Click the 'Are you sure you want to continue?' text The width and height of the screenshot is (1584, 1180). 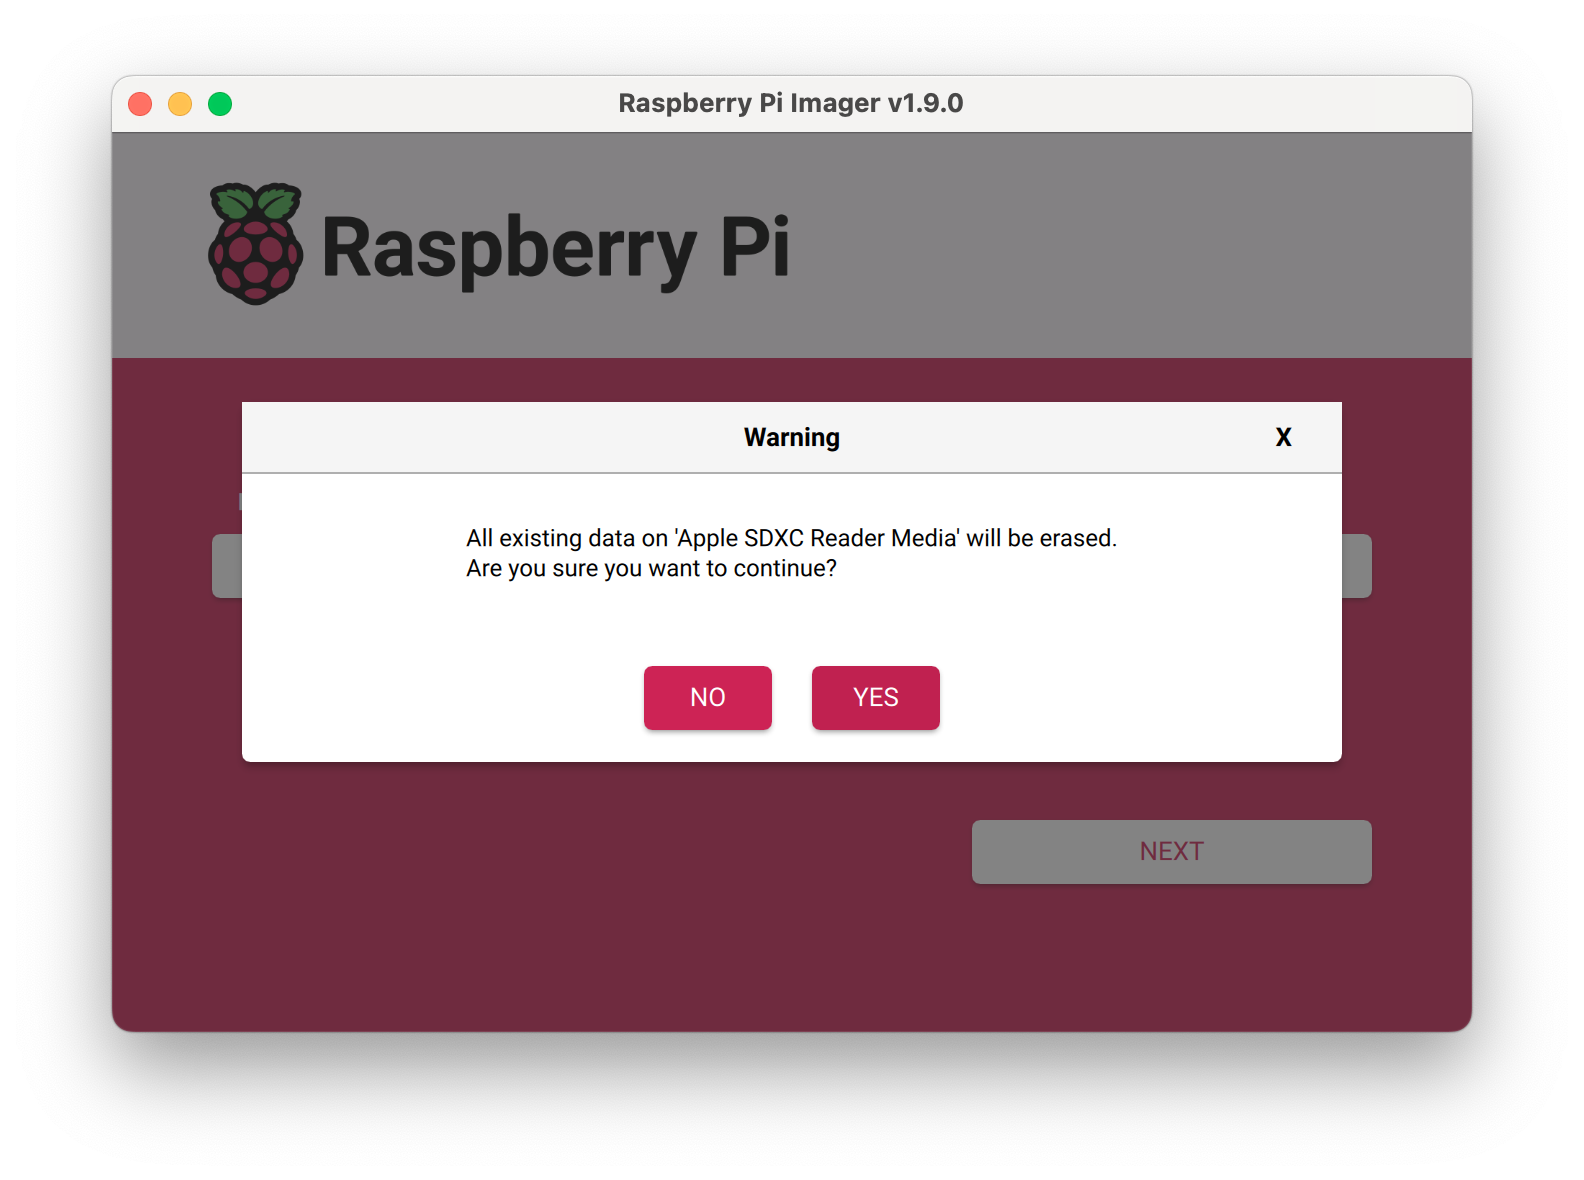click(x=651, y=568)
